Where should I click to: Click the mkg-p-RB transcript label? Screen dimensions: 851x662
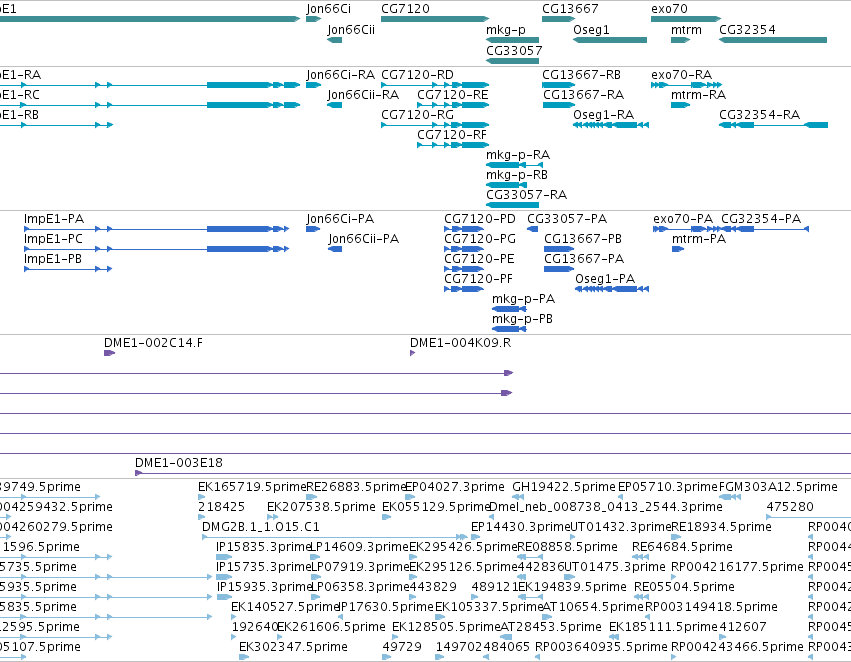(x=517, y=175)
